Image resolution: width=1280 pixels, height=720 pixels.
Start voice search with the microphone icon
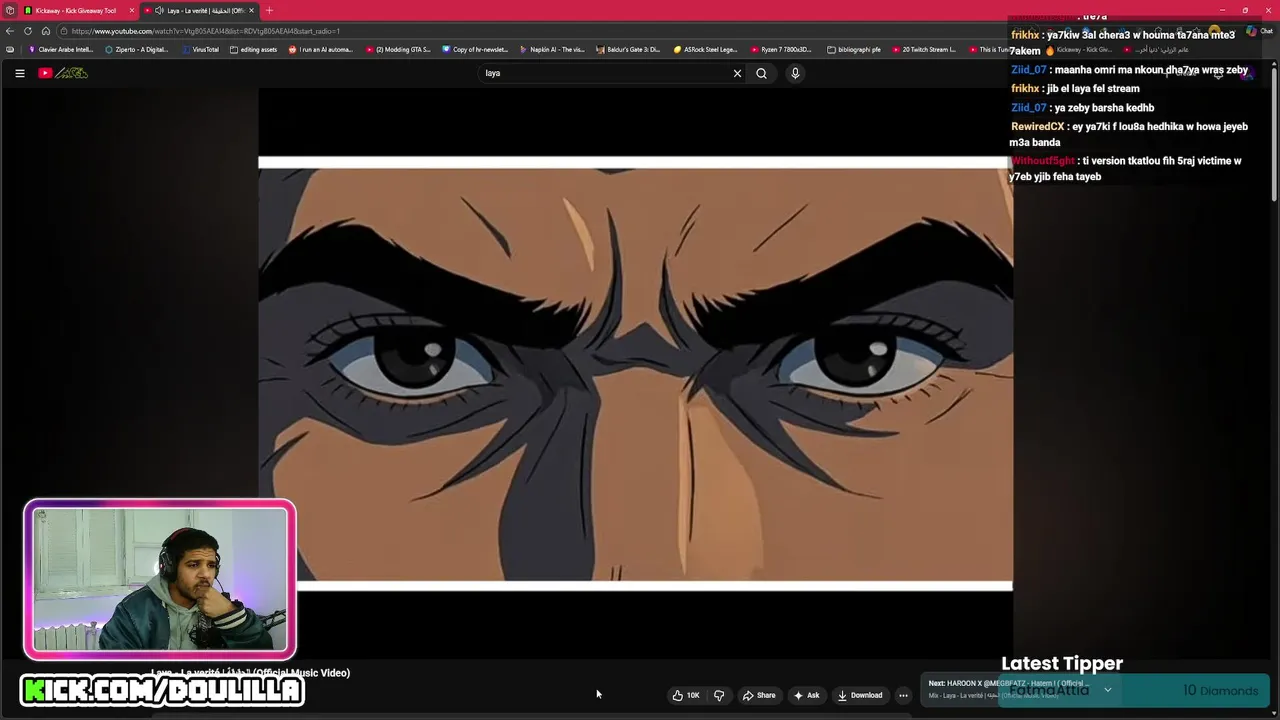(795, 73)
